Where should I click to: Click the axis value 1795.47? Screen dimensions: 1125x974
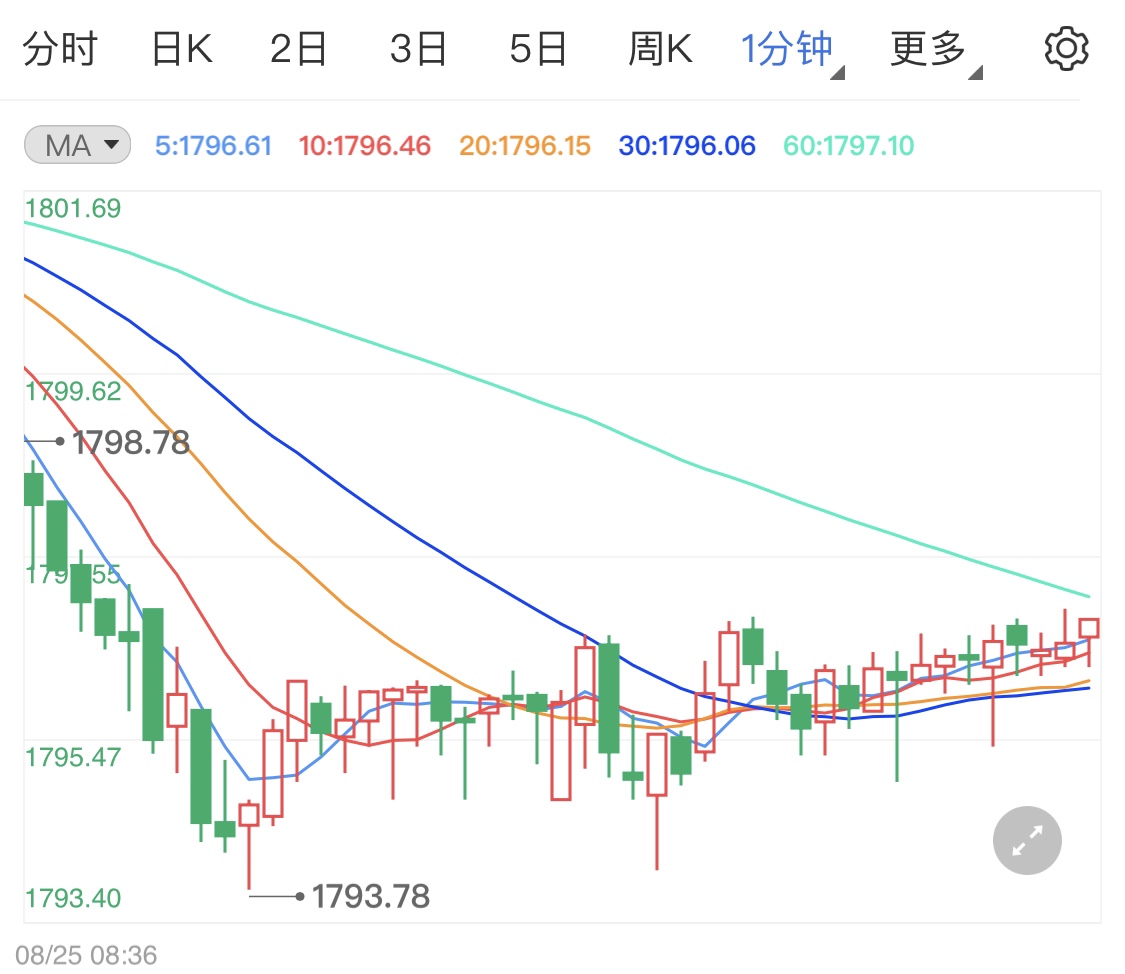click(72, 757)
